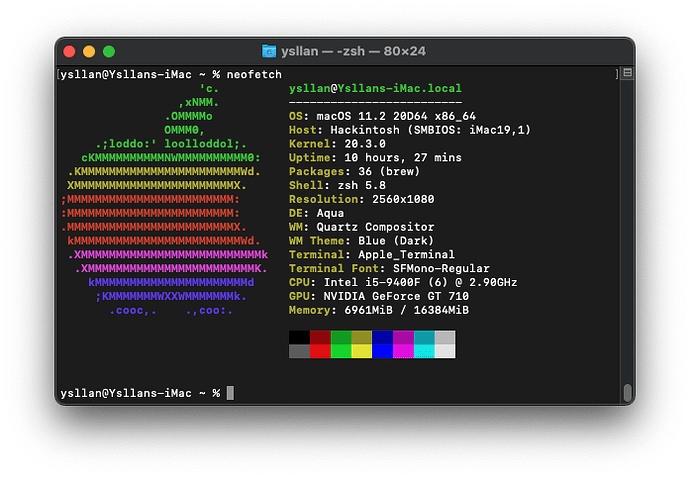Click the purple color block
The height and width of the screenshot is (478, 690).
point(403,338)
